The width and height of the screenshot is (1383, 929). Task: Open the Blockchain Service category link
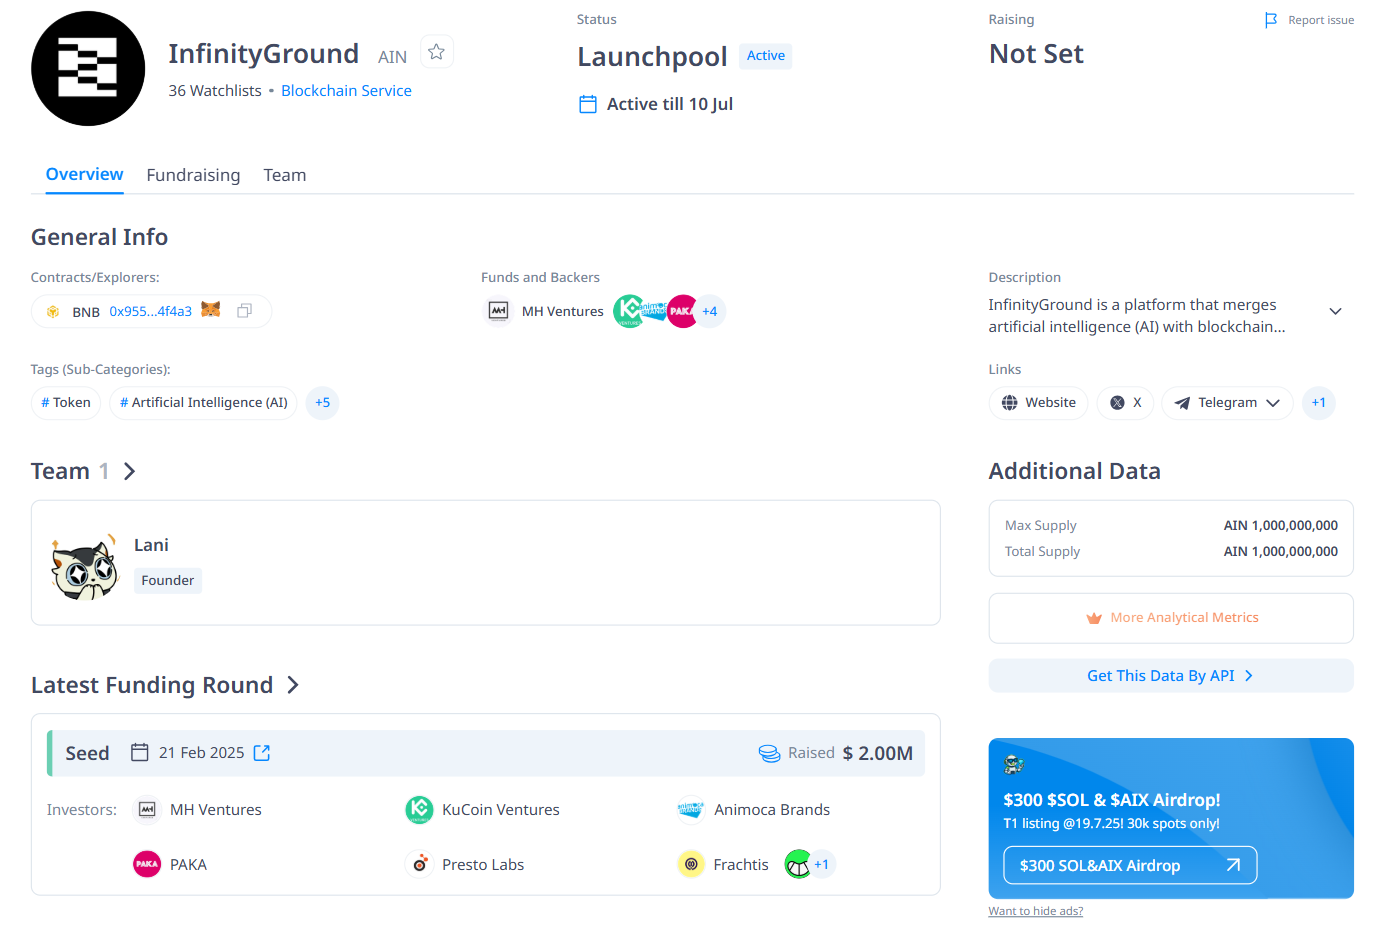point(346,90)
